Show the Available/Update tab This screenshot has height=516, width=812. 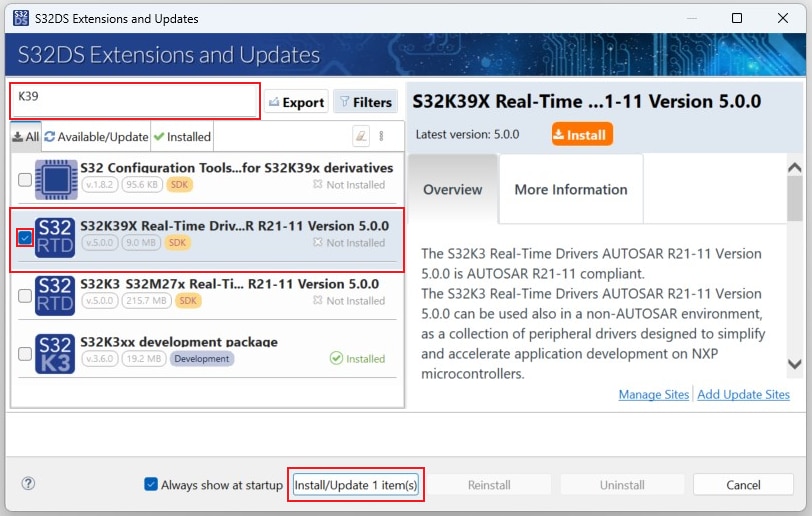pos(96,137)
